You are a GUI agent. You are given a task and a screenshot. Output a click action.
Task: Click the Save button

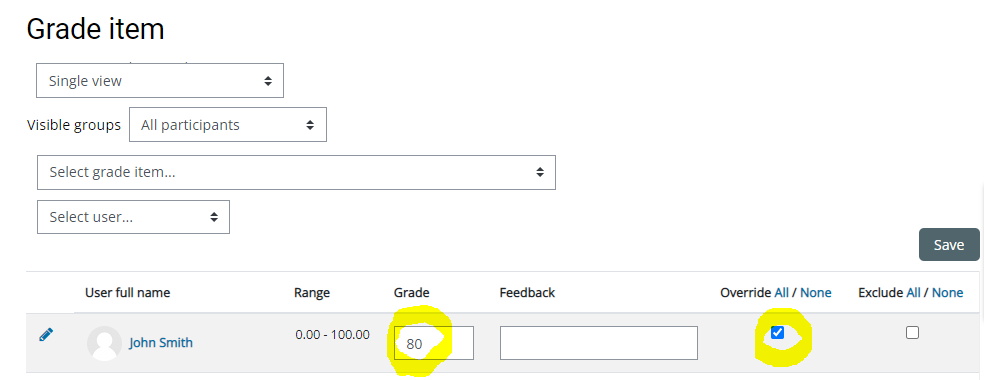(949, 245)
